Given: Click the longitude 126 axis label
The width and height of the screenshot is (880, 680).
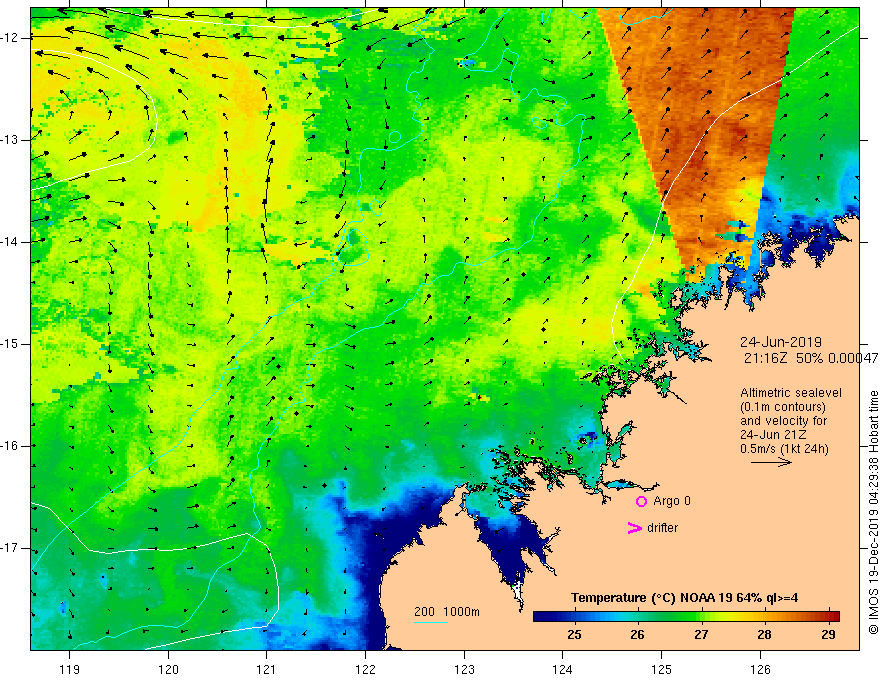Looking at the screenshot, I should [x=760, y=669].
